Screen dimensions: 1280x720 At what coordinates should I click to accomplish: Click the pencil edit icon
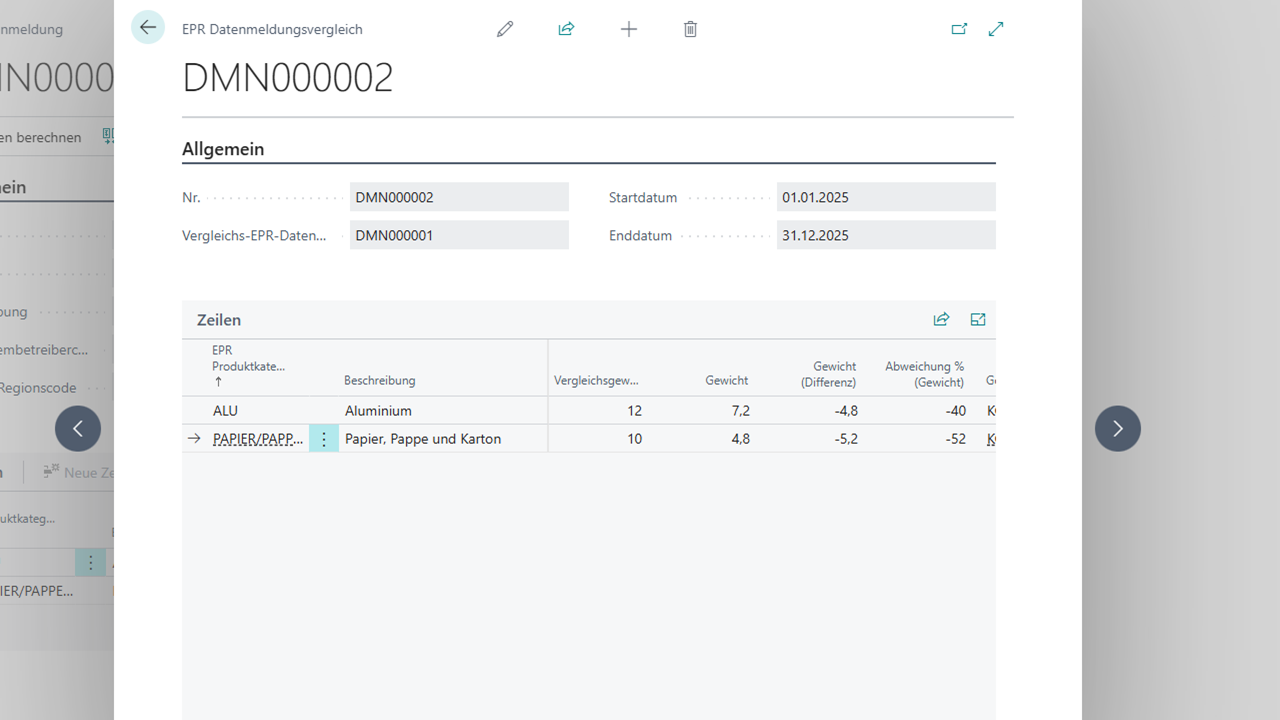pos(505,29)
